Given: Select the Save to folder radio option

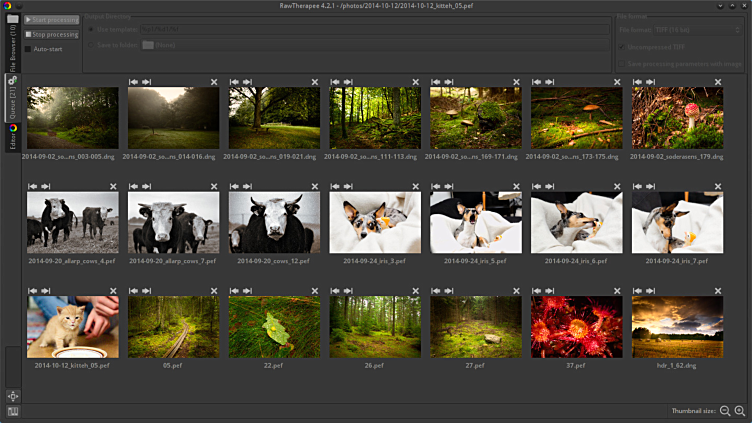Looking at the screenshot, I should click(93, 44).
